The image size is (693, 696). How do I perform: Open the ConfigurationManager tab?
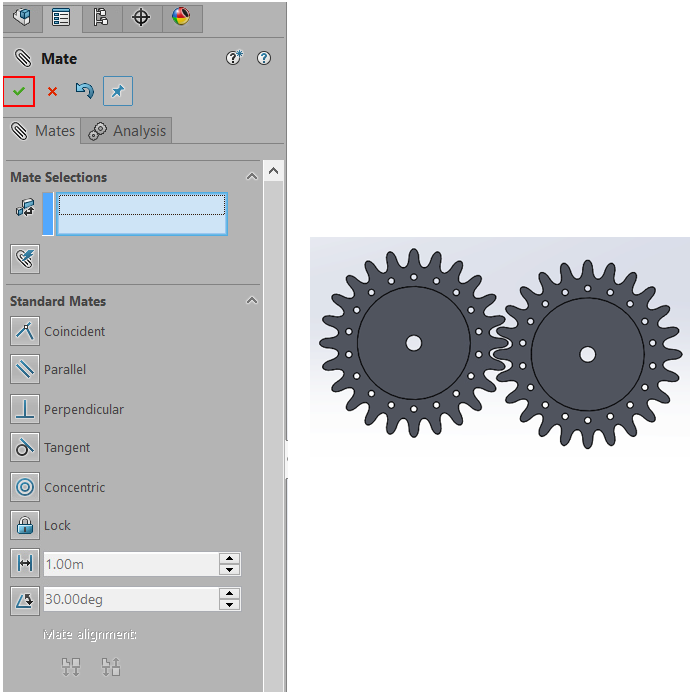point(101,18)
